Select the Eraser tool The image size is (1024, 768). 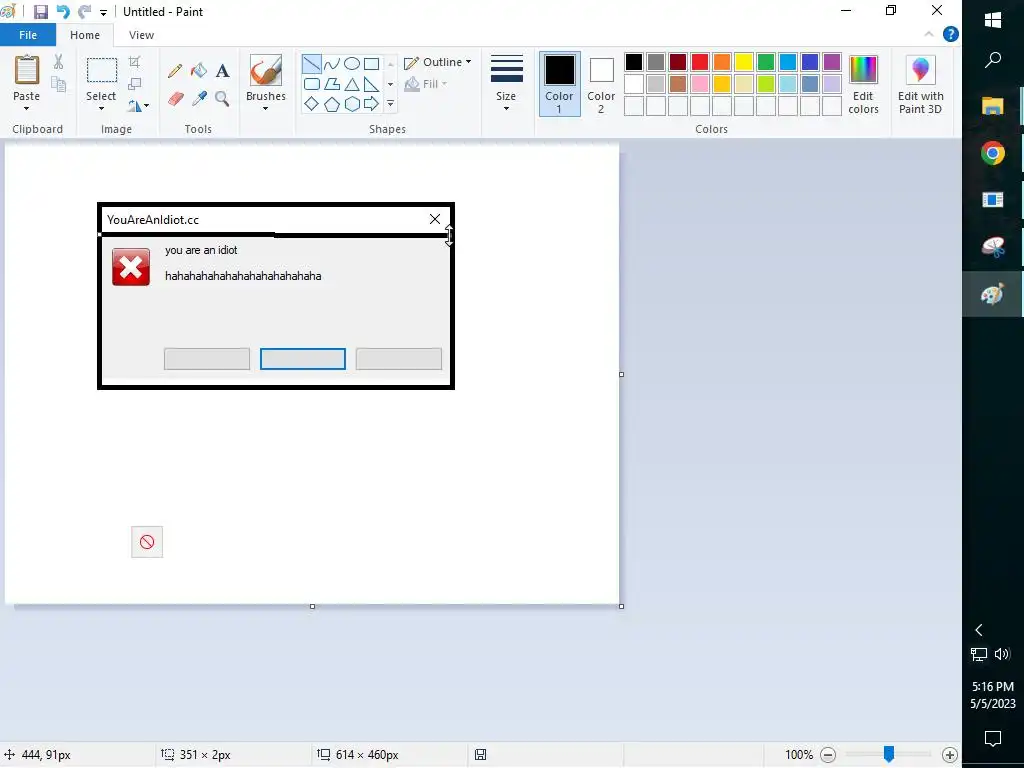[175, 99]
